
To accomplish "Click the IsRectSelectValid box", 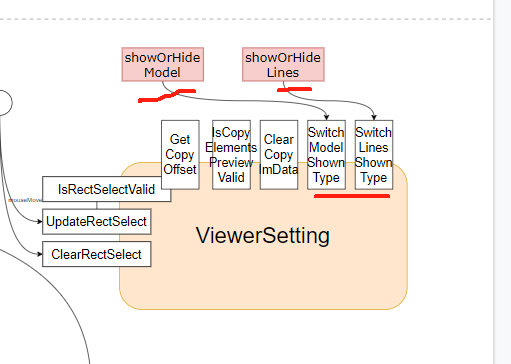I will 107,189.
